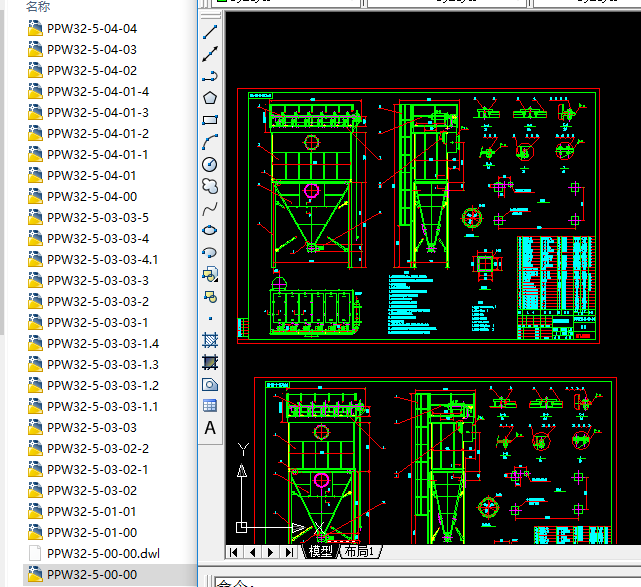Click the Table insert tool
Image resolution: width=641 pixels, height=587 pixels.
210,406
